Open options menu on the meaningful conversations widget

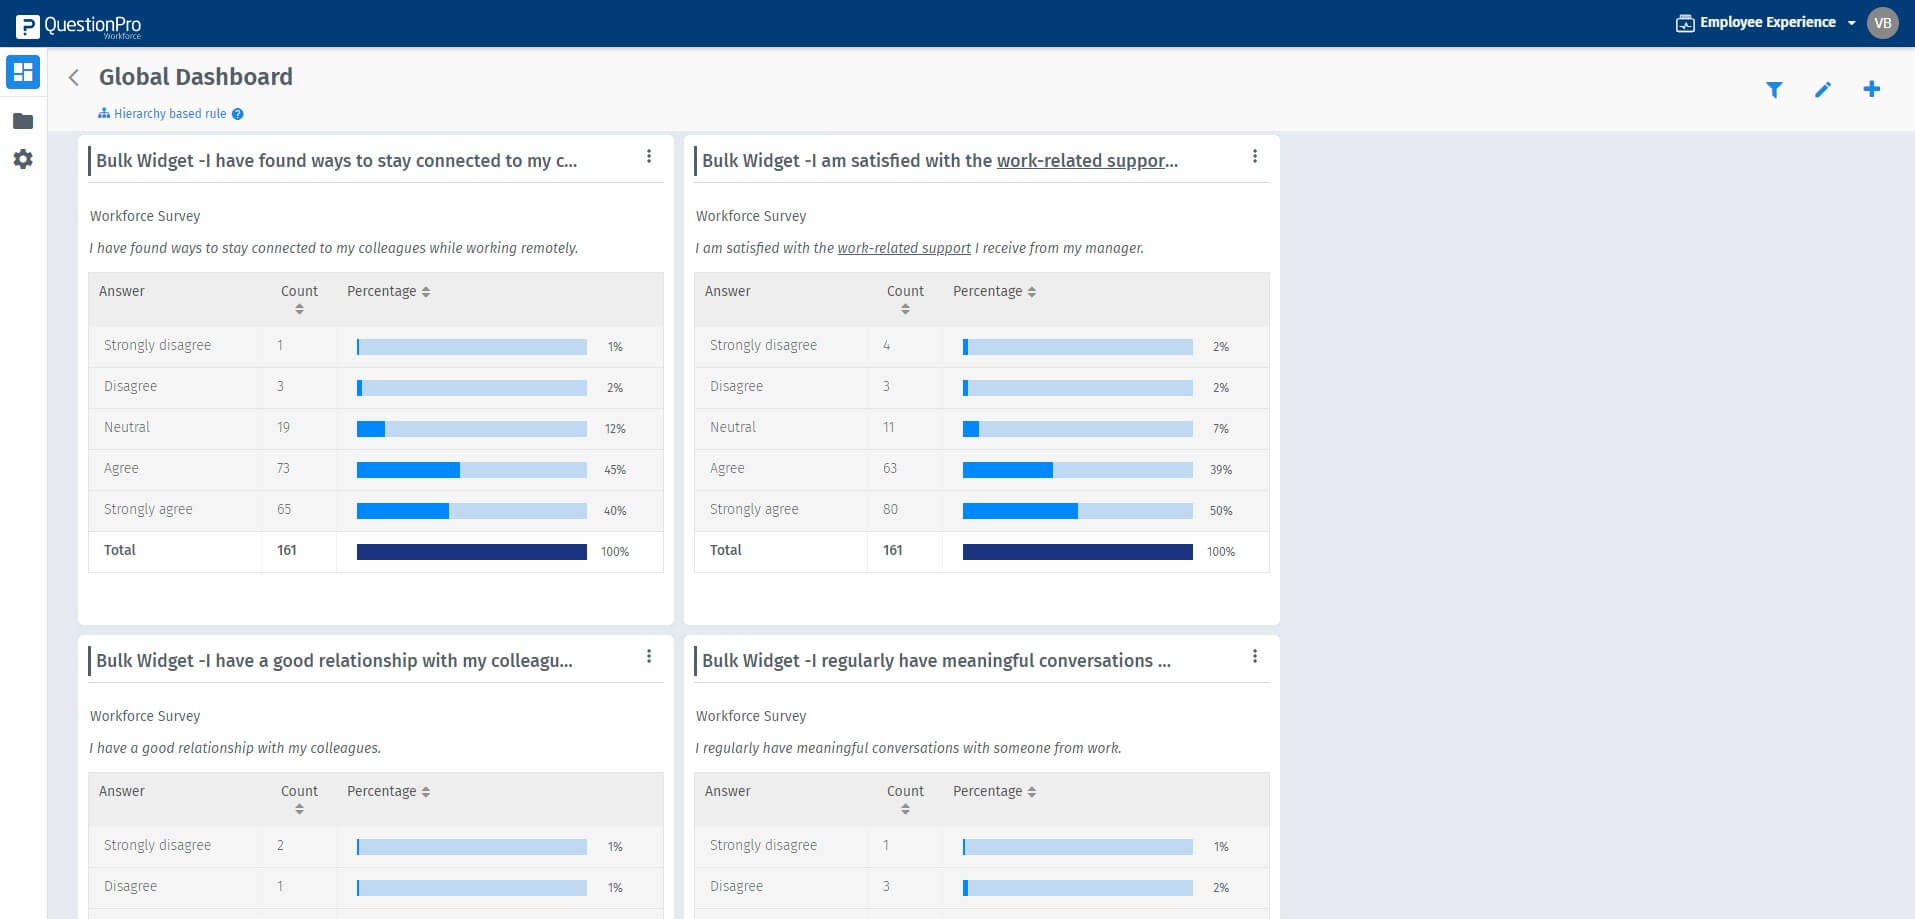[1255, 656]
